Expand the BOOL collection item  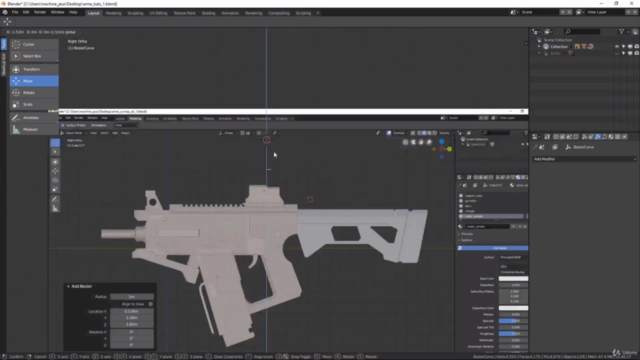tap(539, 53)
